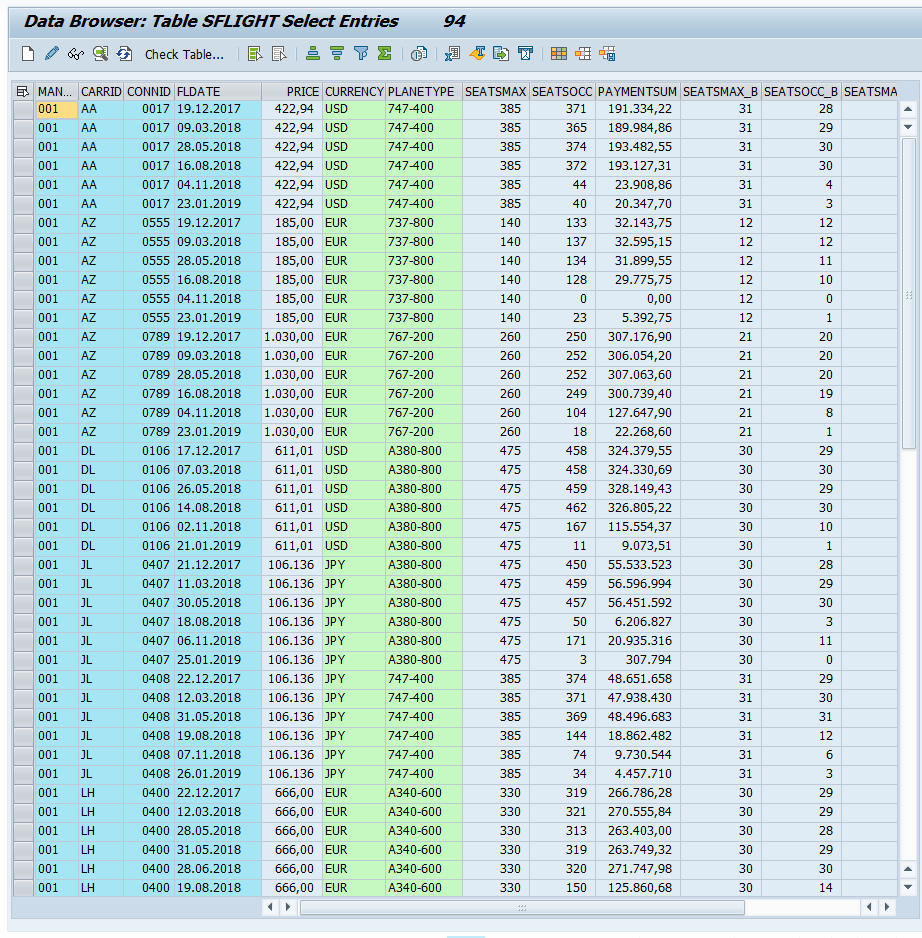Click the table corner select-all icon
The image size is (922, 938).
click(23, 92)
